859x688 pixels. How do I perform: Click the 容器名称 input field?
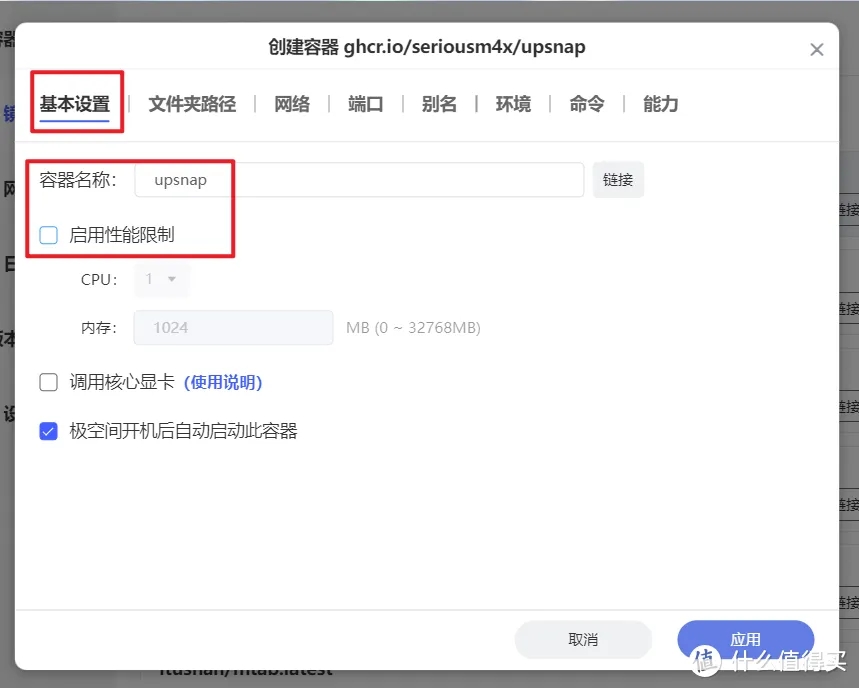[360, 180]
